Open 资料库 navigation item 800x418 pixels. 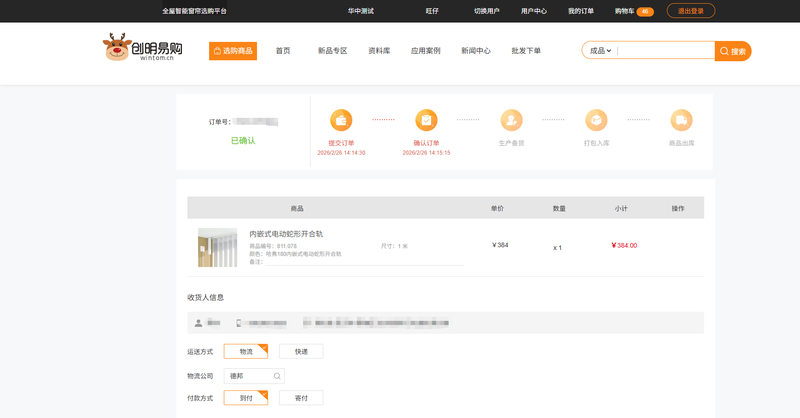379,51
